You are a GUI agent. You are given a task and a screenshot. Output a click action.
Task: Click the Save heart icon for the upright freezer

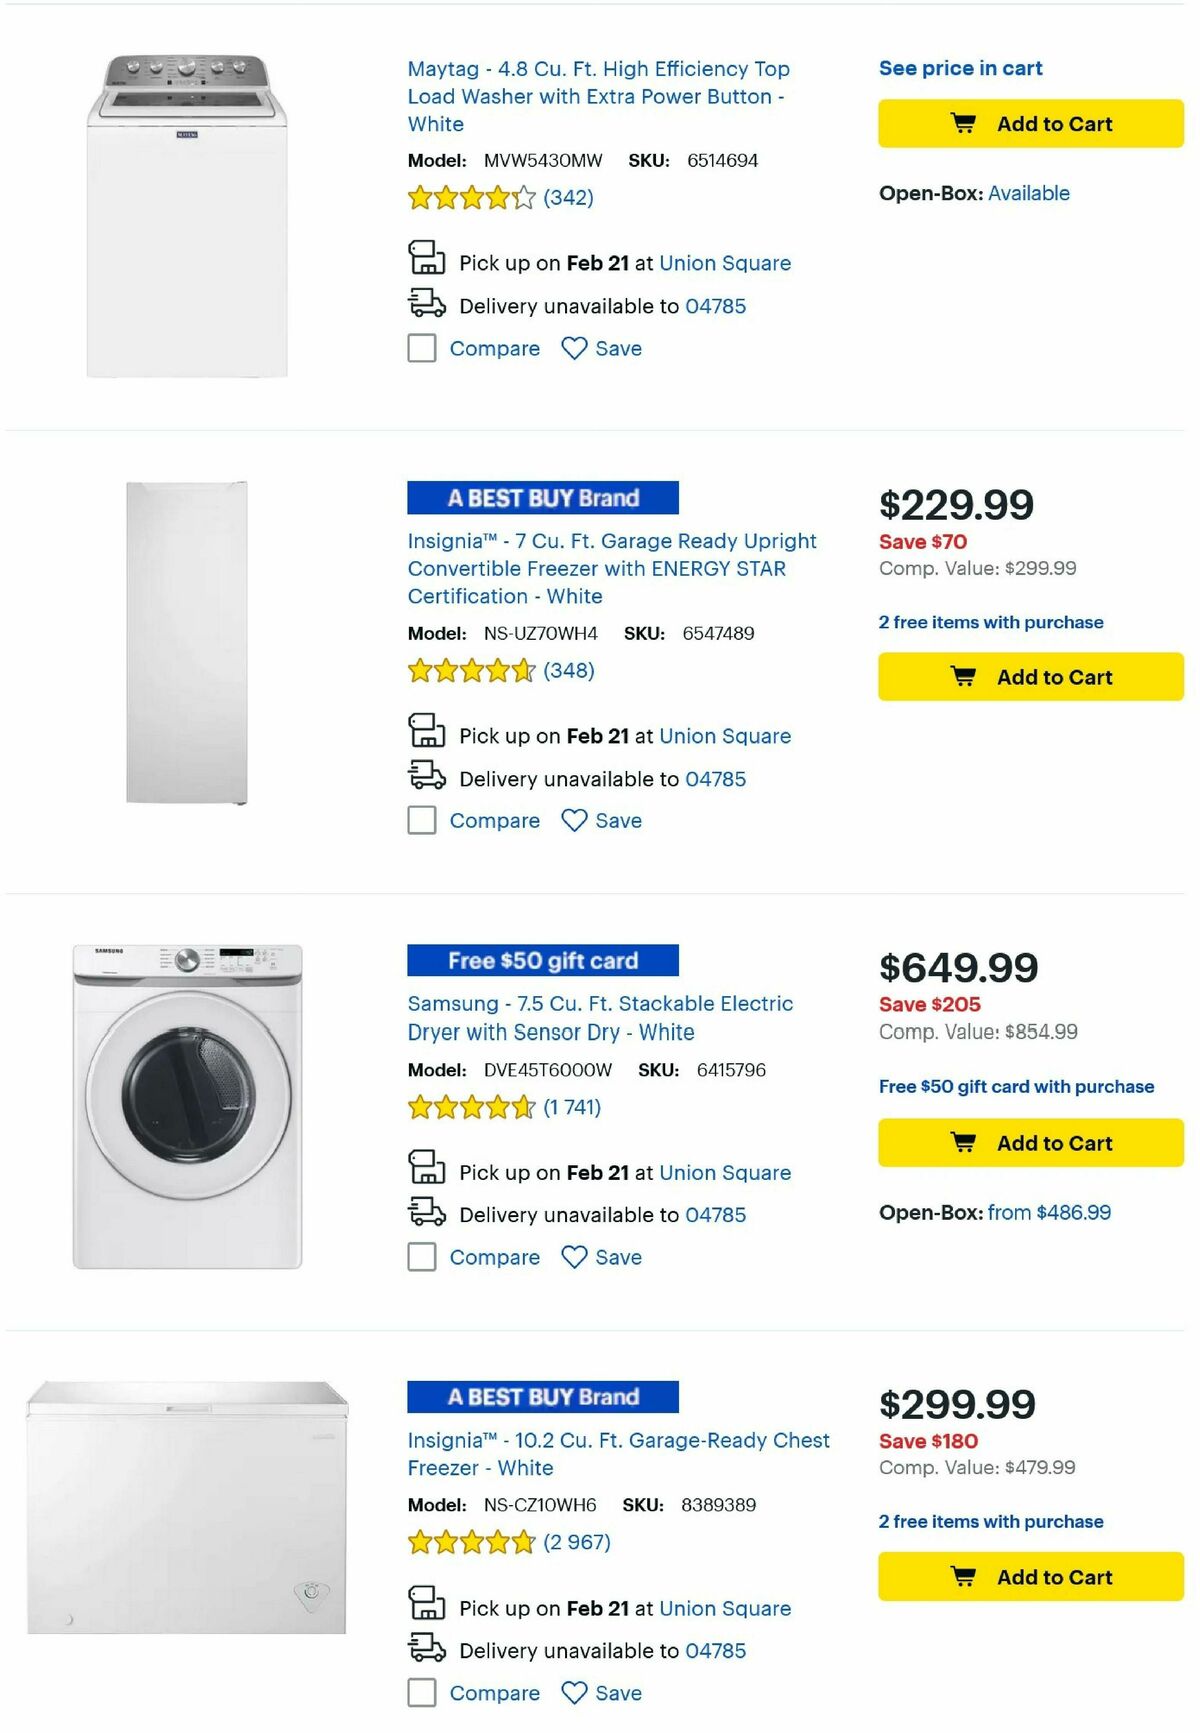pyautogui.click(x=573, y=820)
